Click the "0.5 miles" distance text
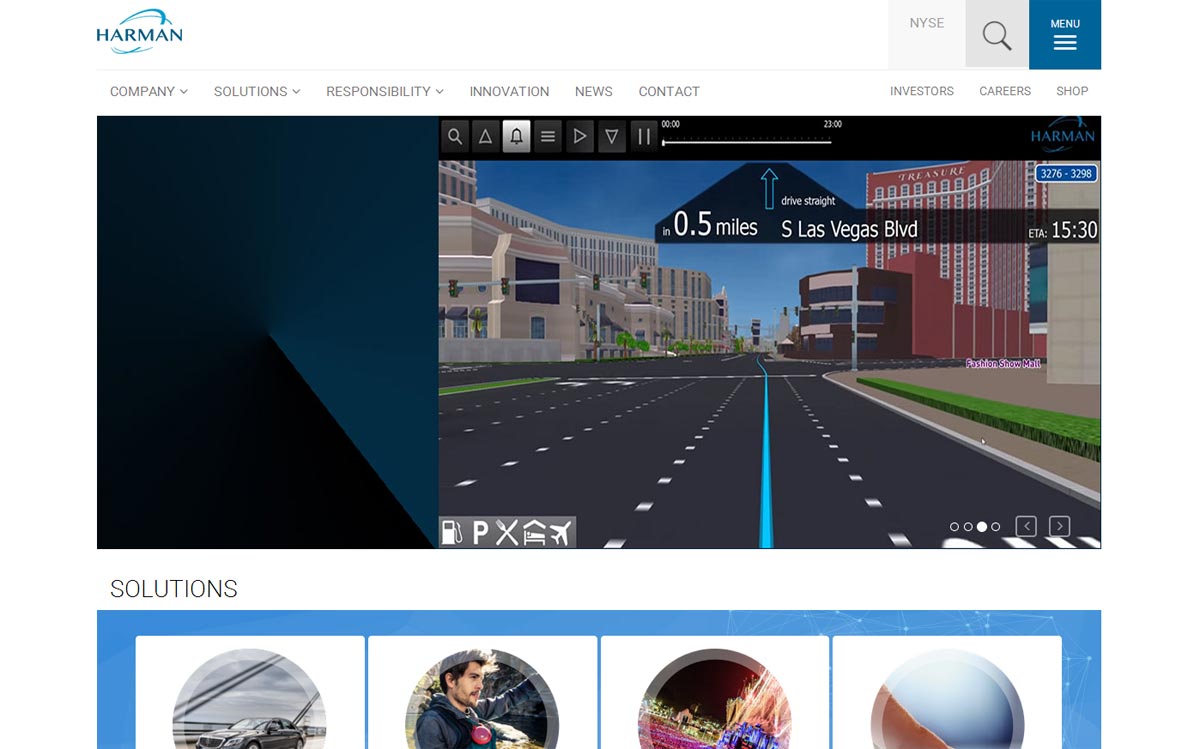Image resolution: width=1200 pixels, height=749 pixels. pyautogui.click(x=716, y=225)
